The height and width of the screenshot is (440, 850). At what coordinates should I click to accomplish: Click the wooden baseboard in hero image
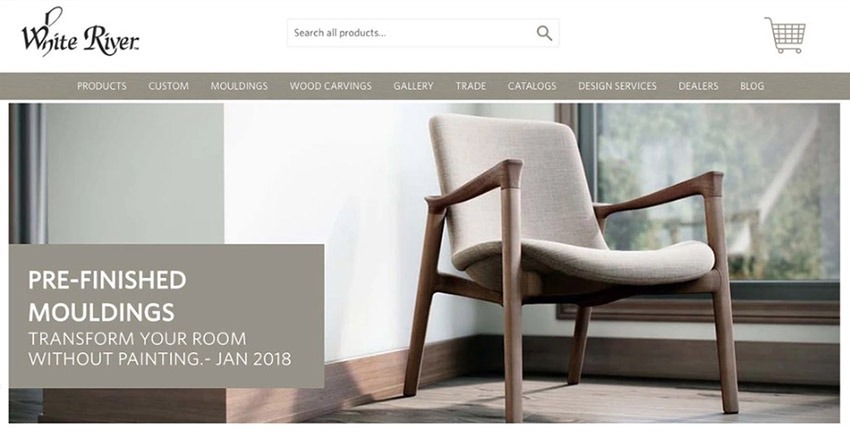click(x=678, y=359)
